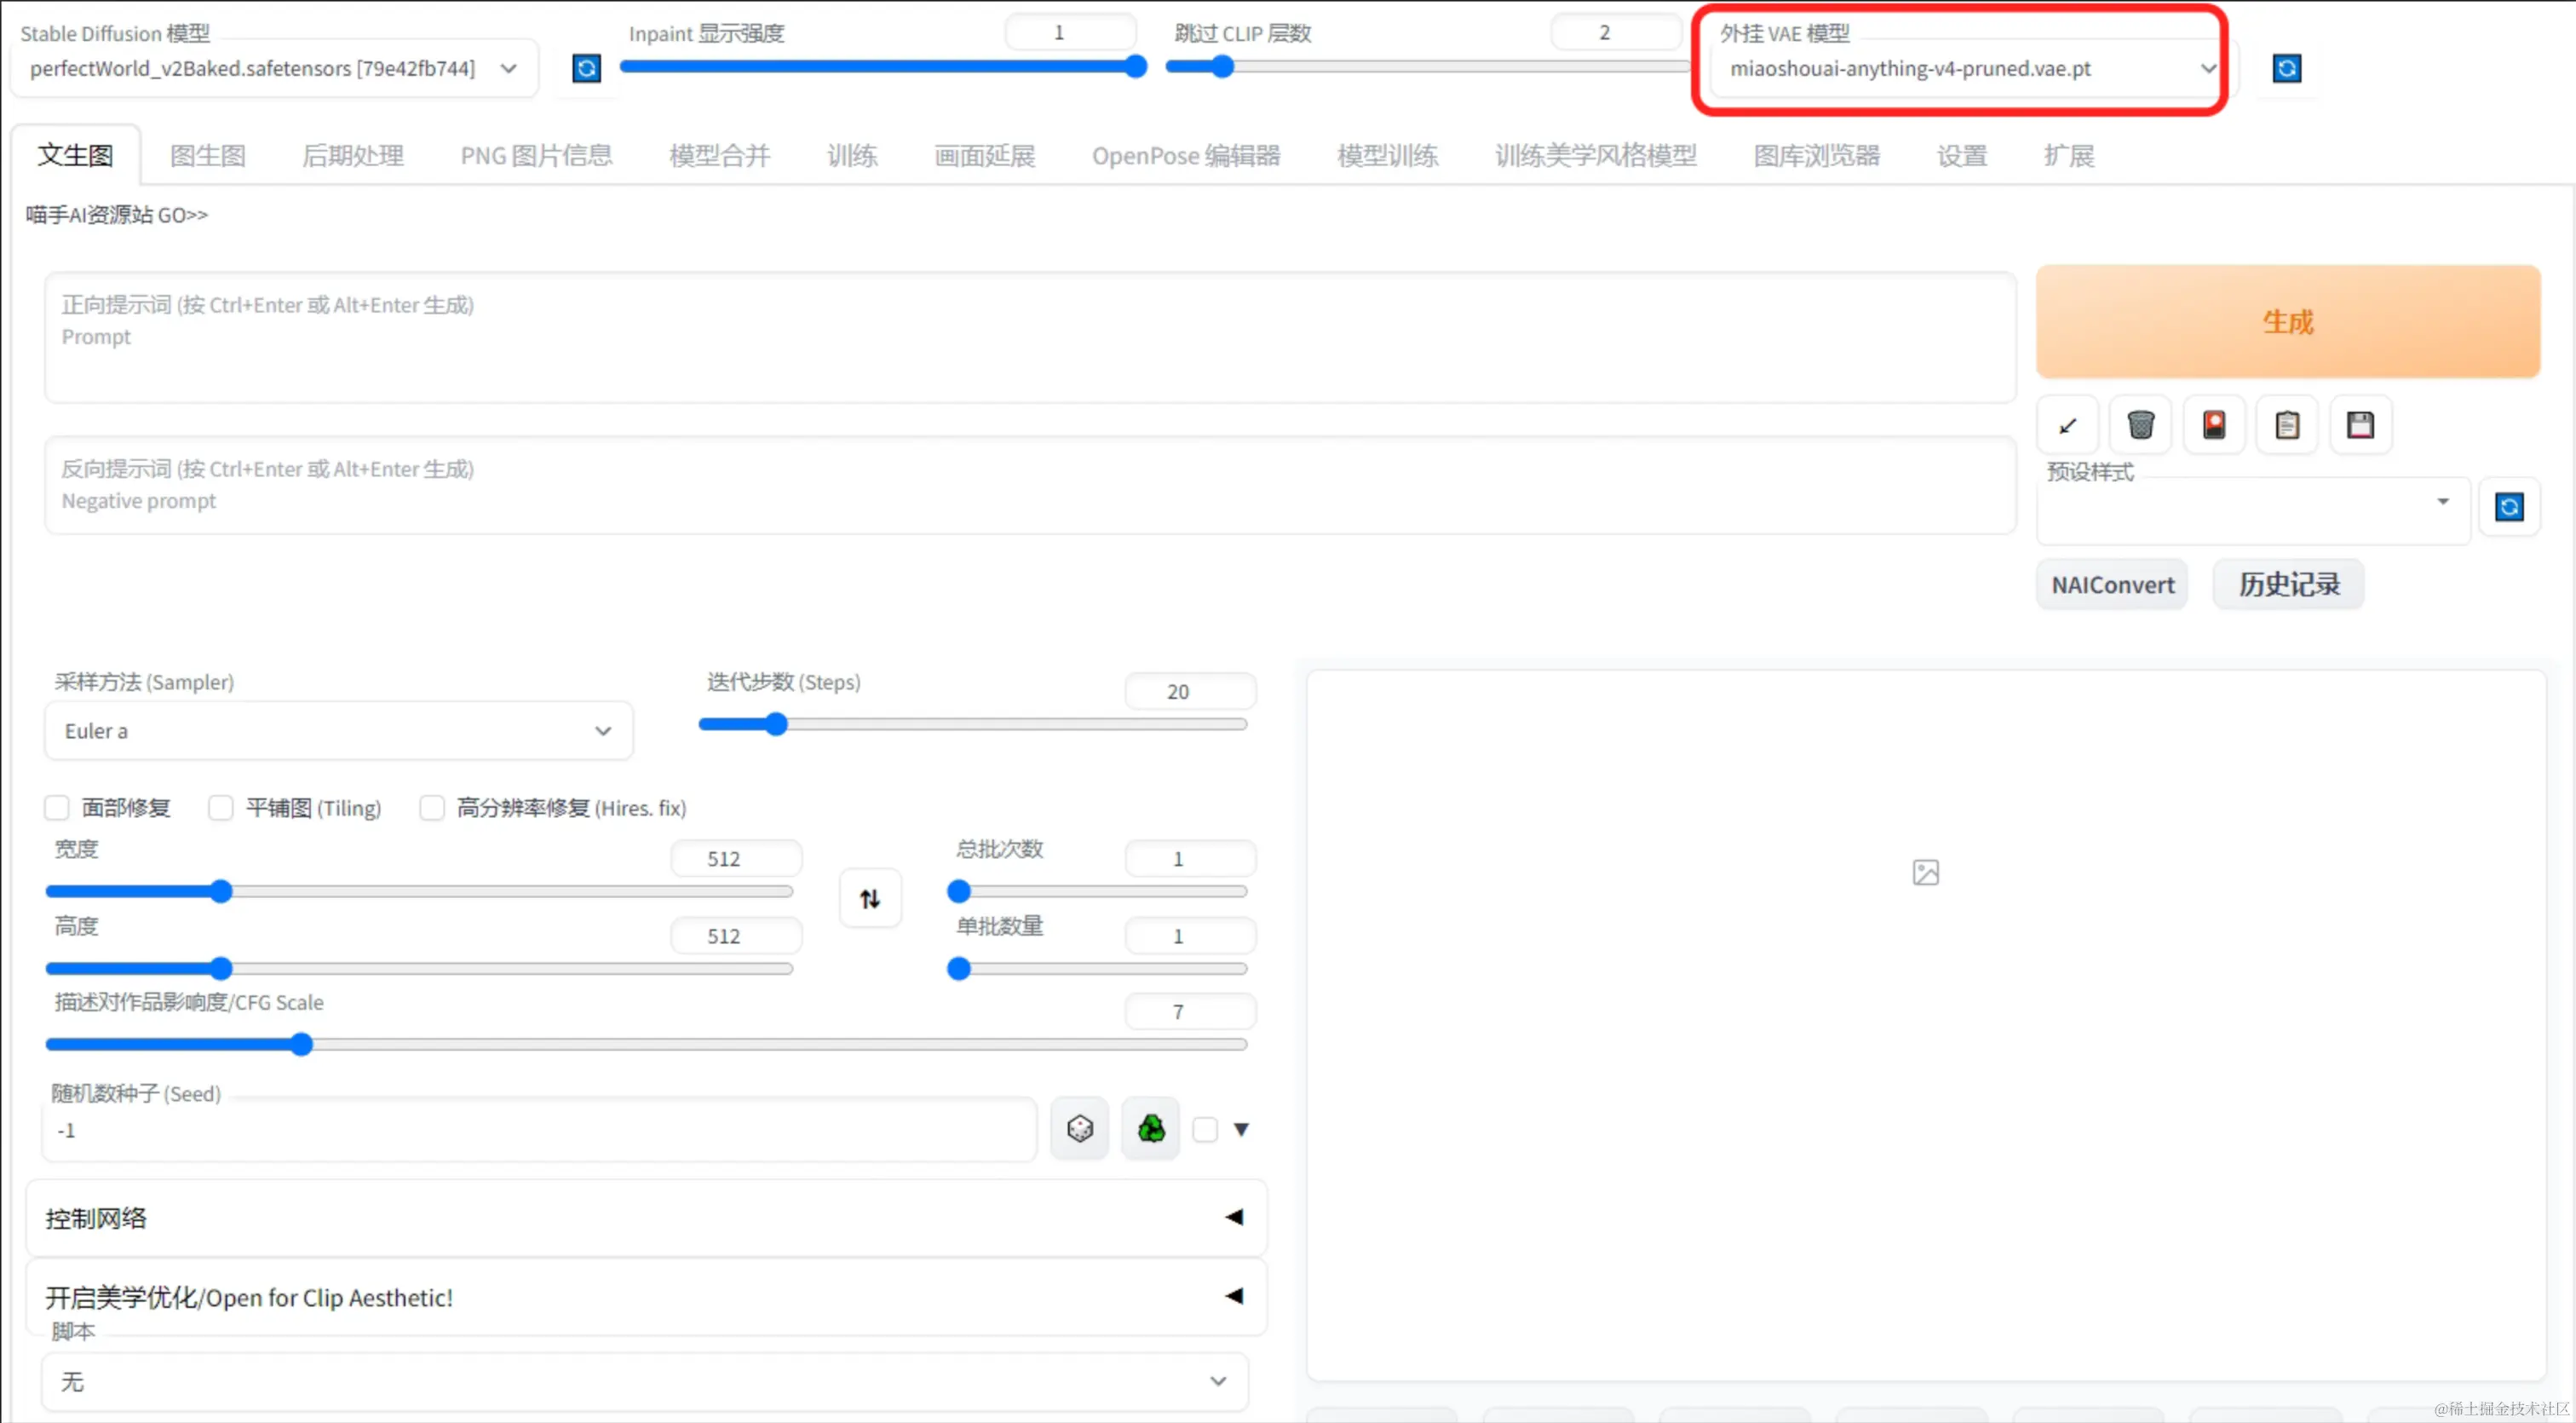Expand extra seed options triangle
2576x1423 pixels.
tap(1241, 1129)
